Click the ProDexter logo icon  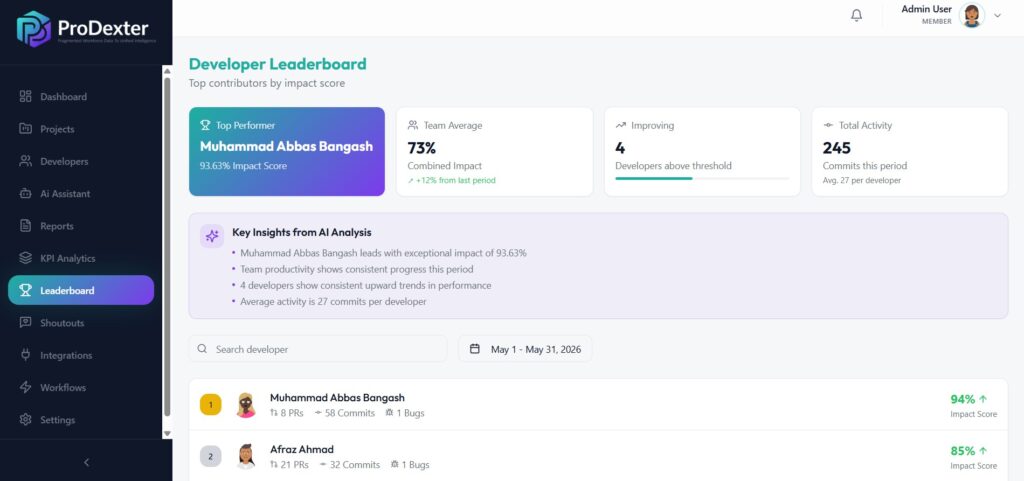[x=34, y=29]
